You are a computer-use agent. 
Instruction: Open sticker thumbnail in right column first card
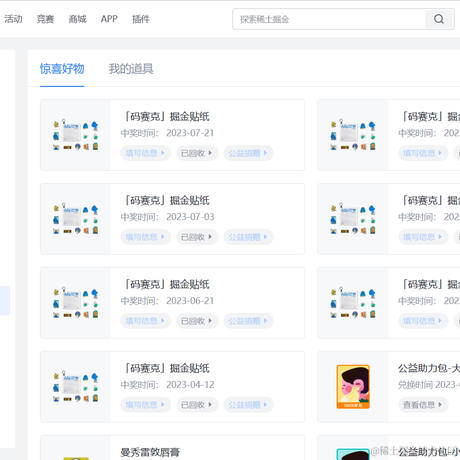click(x=353, y=135)
